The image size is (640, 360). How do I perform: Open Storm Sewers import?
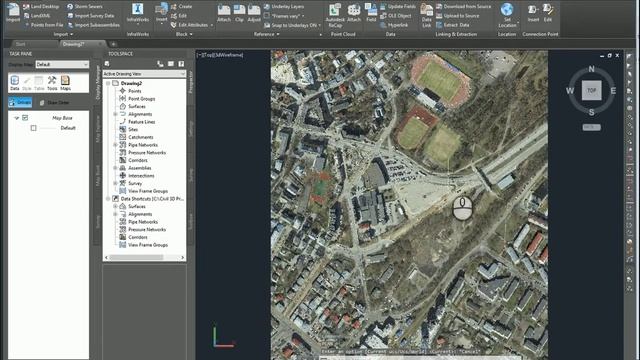(x=84, y=7)
